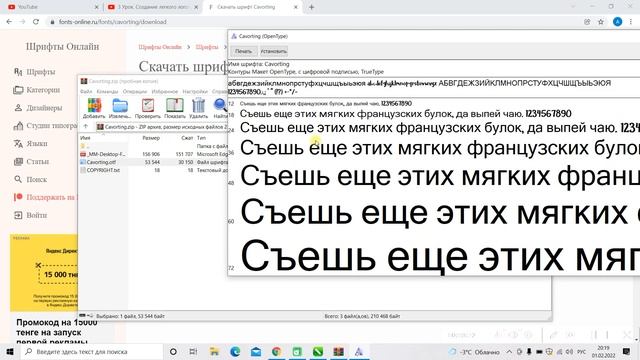Viewport: 640px width, 360px height.
Task: Reload the page in the browser
Action: (x=36, y=22)
